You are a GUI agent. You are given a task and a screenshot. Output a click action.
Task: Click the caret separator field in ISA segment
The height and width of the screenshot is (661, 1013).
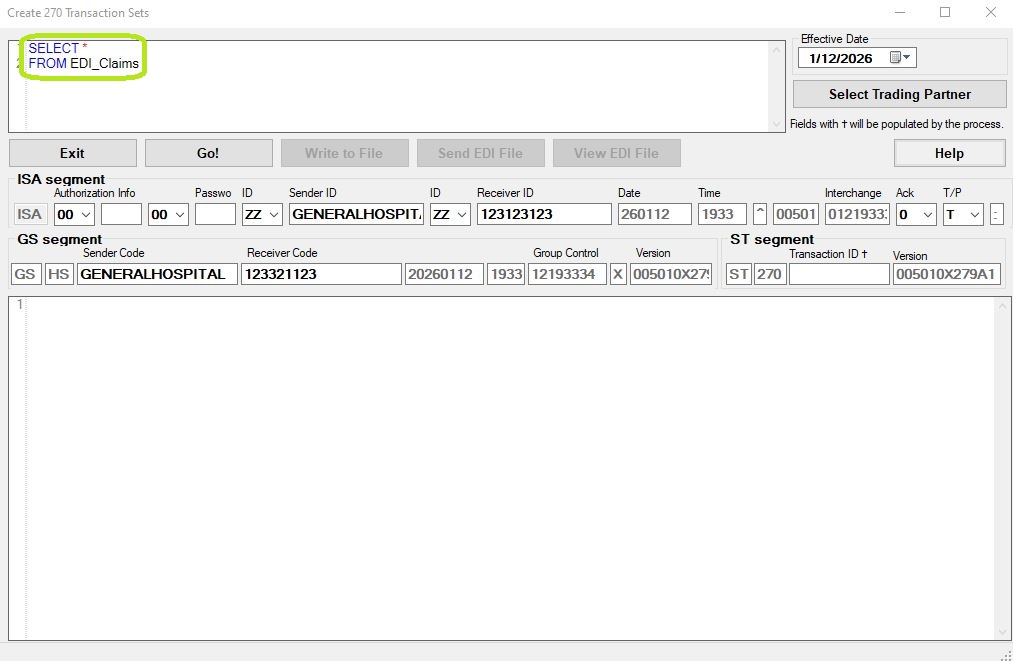[x=760, y=215]
